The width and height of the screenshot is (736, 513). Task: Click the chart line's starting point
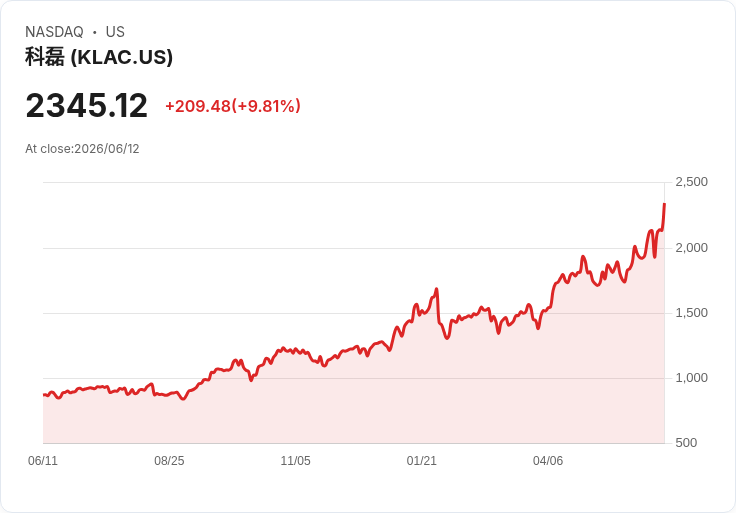44,395
